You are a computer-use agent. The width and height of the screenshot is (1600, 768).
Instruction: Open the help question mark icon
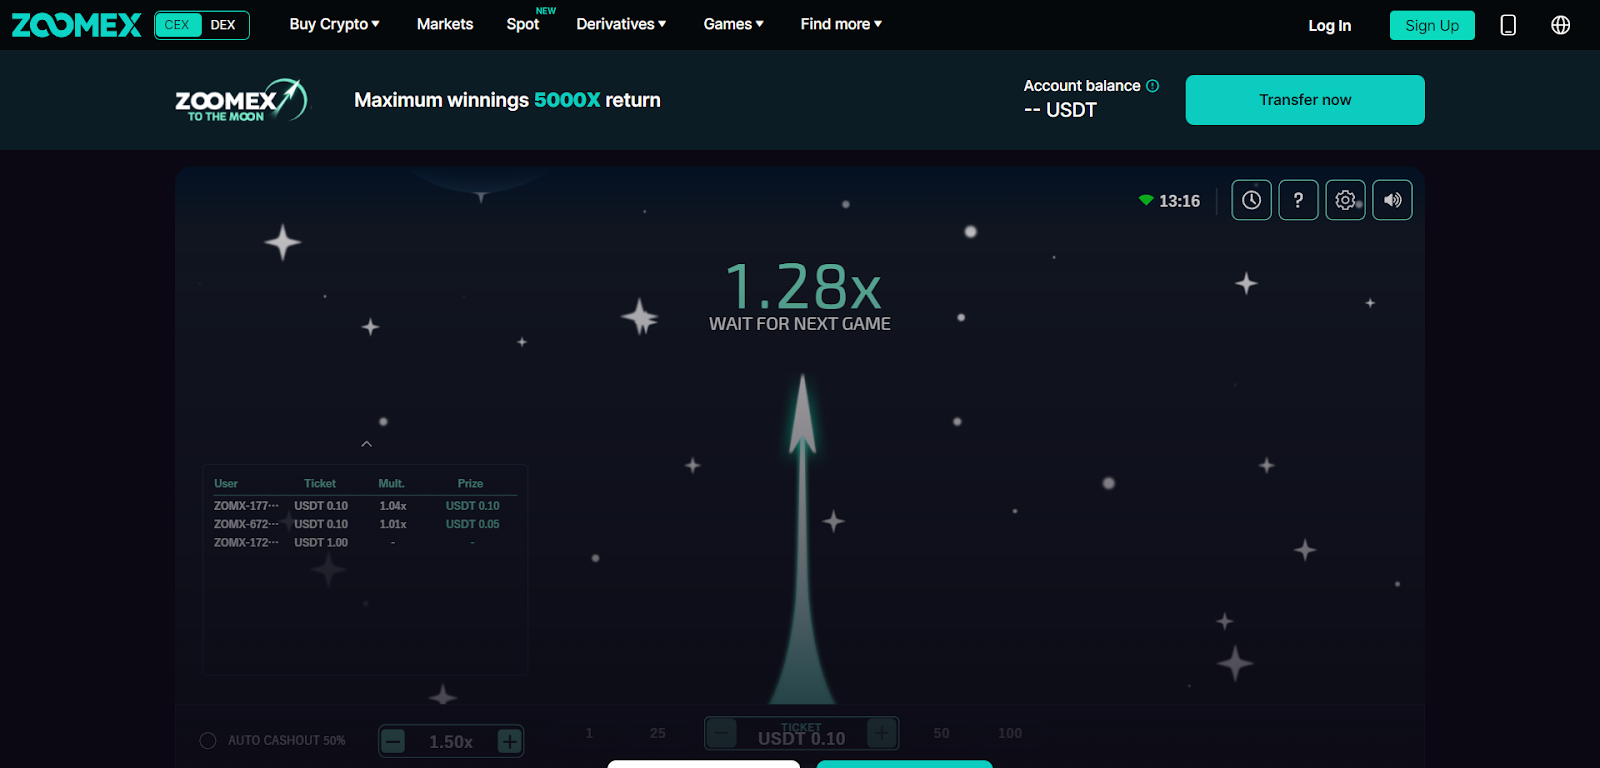[x=1298, y=200]
